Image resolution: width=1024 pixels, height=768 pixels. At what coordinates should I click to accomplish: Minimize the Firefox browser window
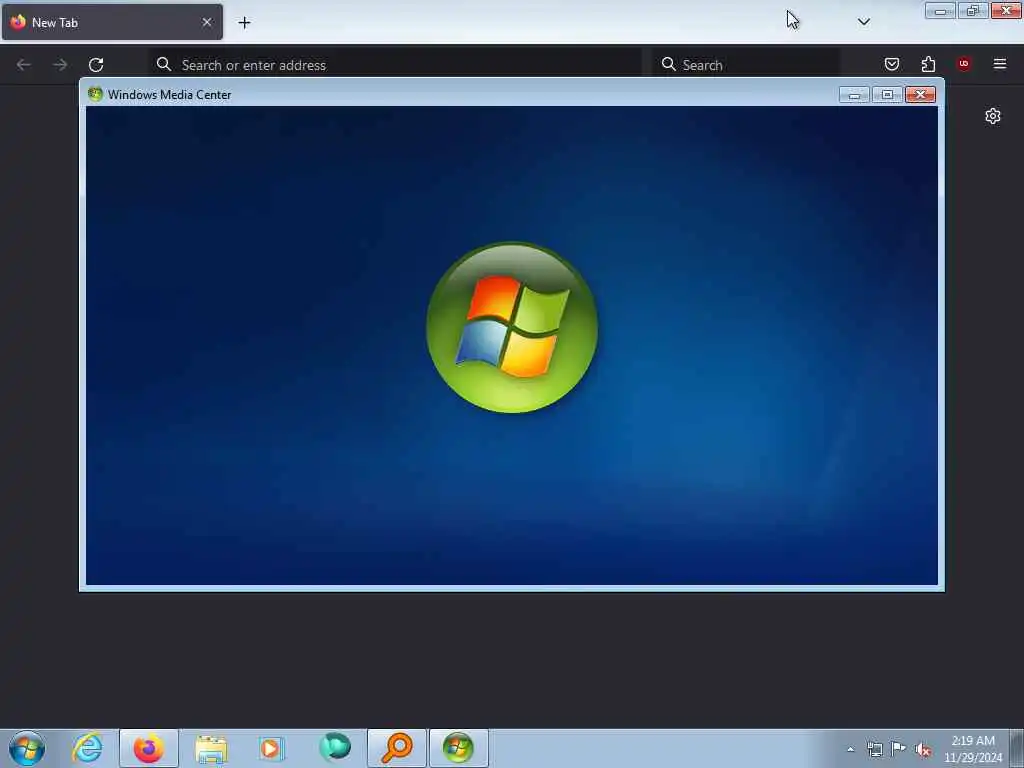click(x=940, y=10)
